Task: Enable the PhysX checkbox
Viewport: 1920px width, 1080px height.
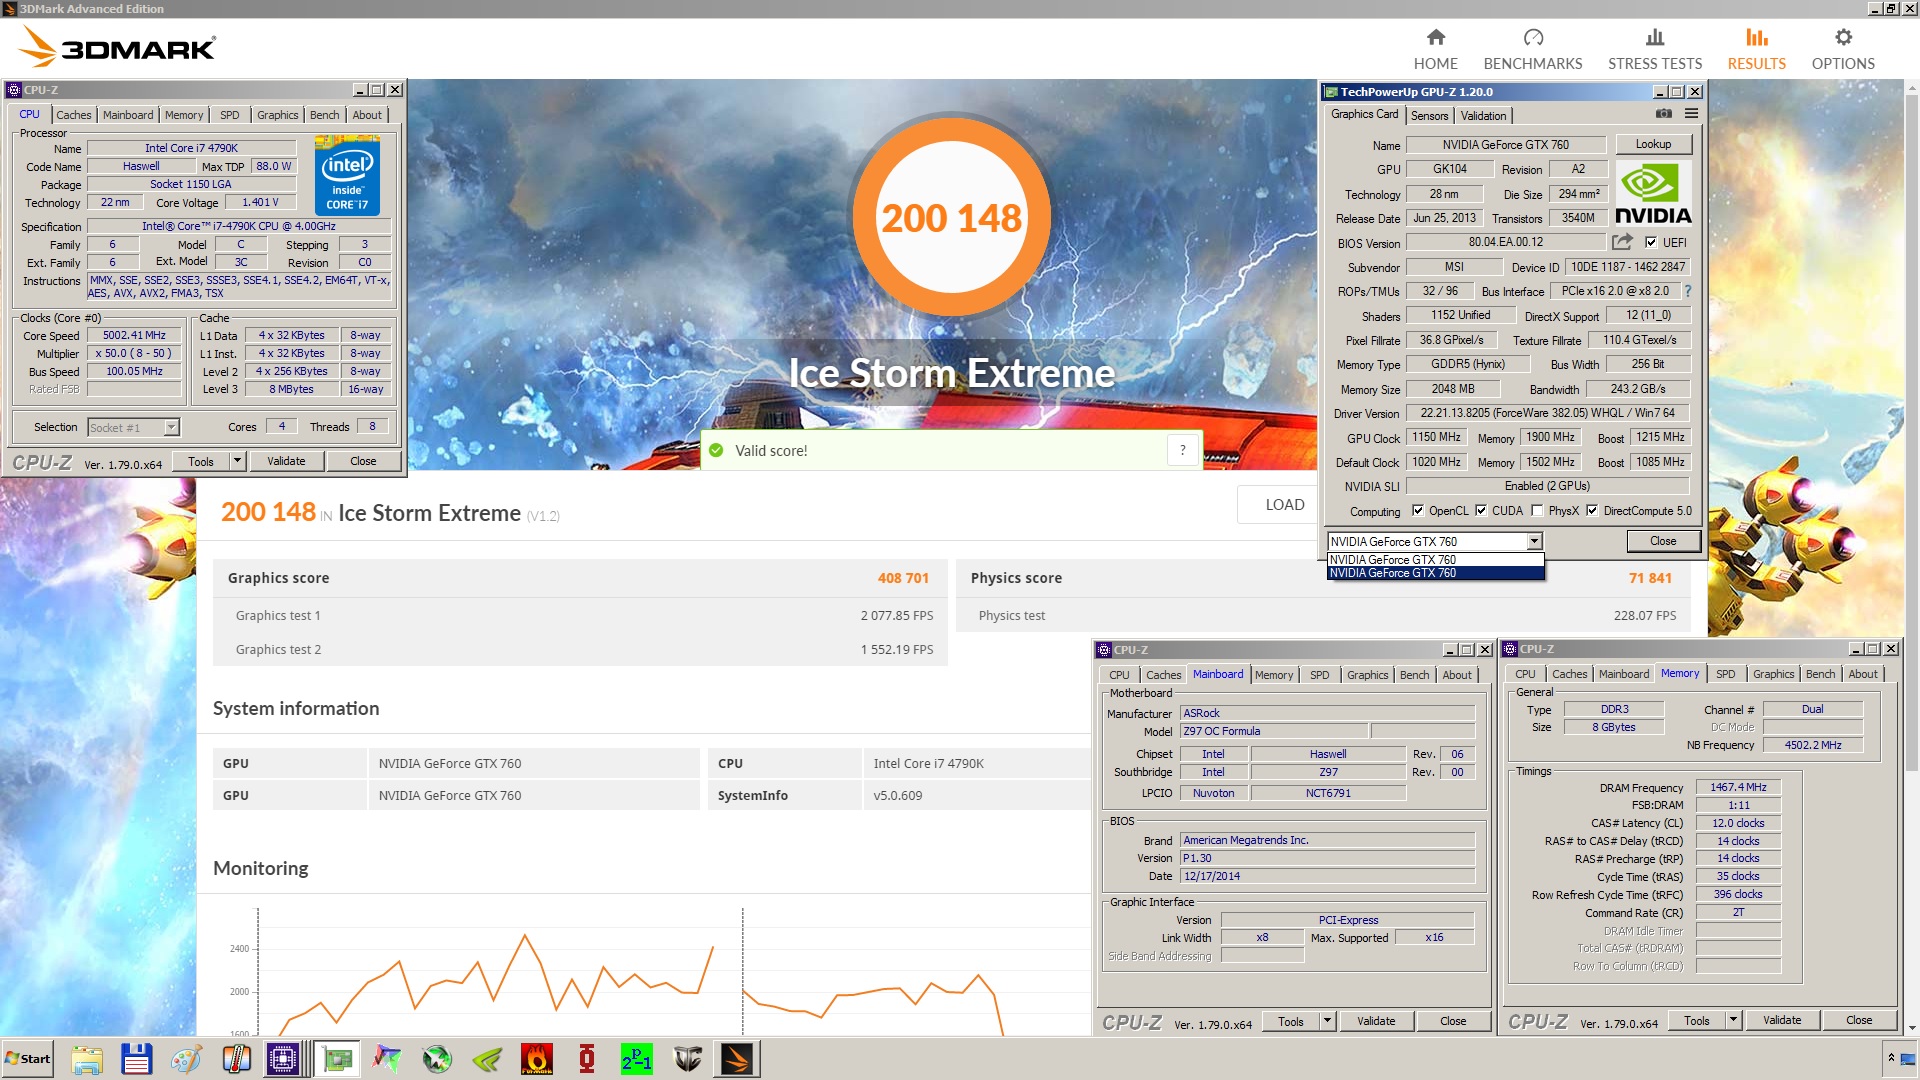Action: coord(1537,511)
